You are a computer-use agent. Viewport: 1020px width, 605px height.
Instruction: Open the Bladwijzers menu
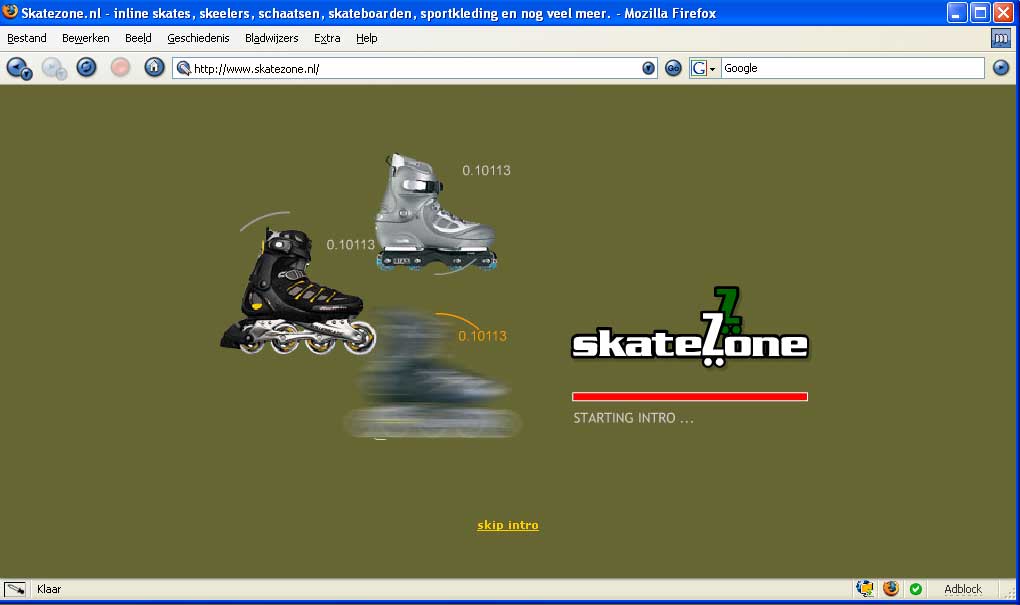point(272,38)
